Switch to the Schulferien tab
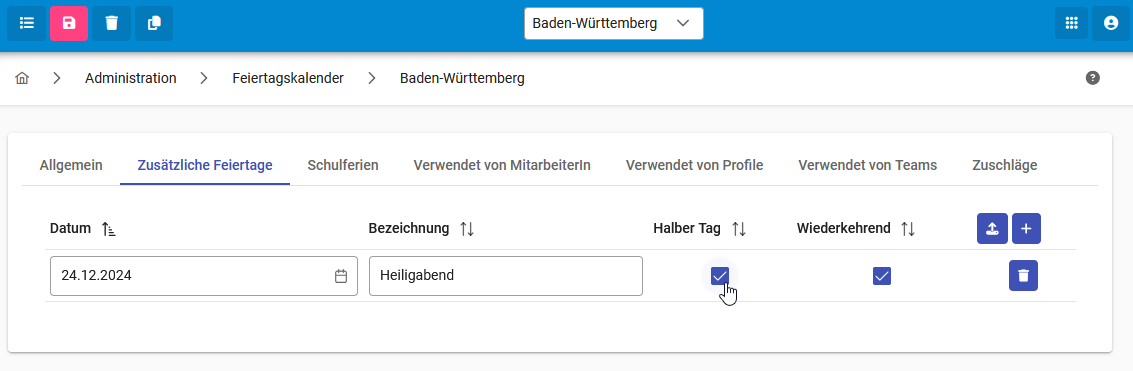The height and width of the screenshot is (371, 1133). tap(343, 165)
